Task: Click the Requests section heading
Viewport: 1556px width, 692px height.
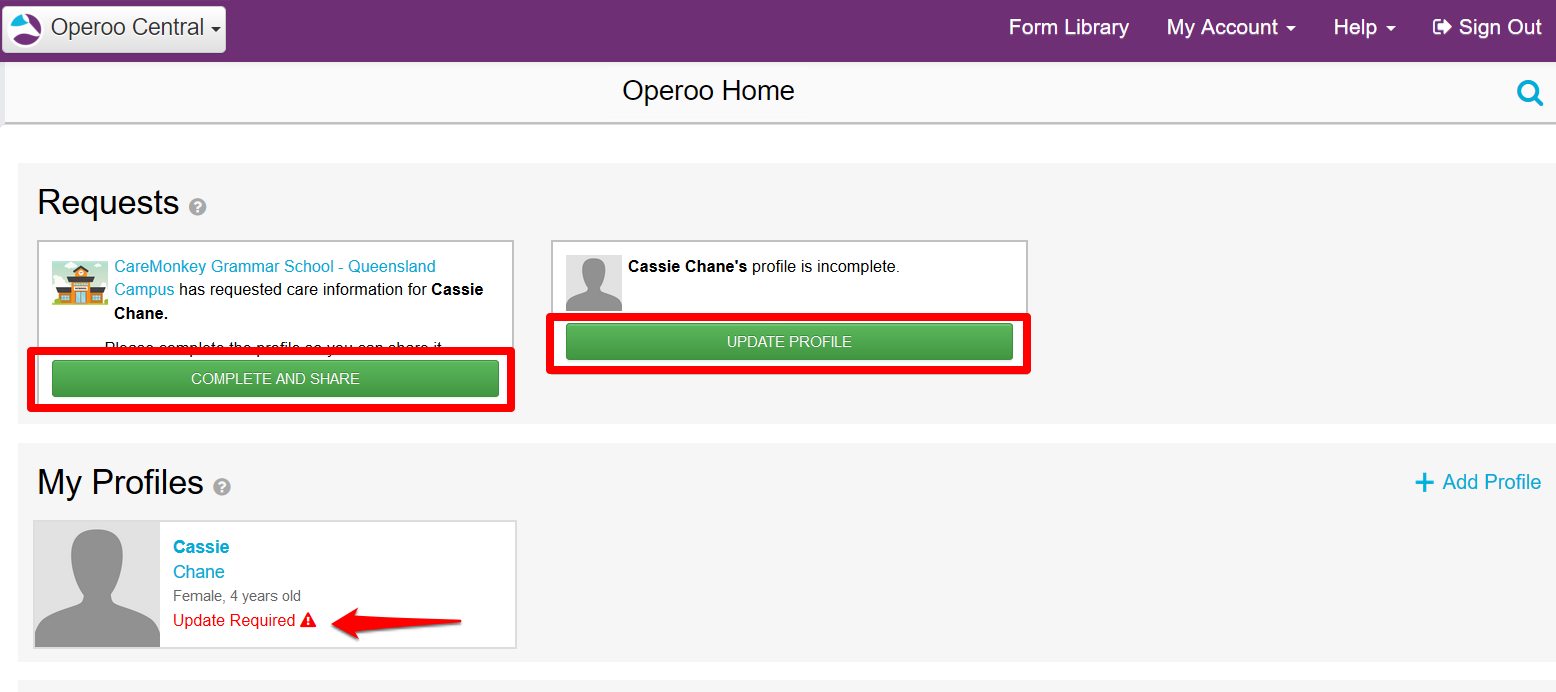Action: tap(108, 203)
